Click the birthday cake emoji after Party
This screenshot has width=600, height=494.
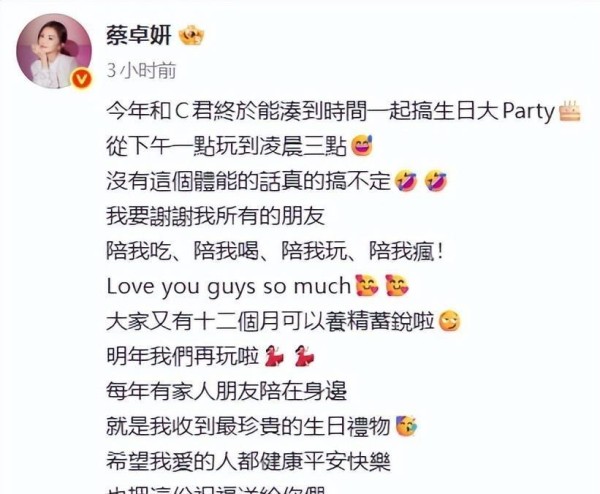(x=570, y=111)
